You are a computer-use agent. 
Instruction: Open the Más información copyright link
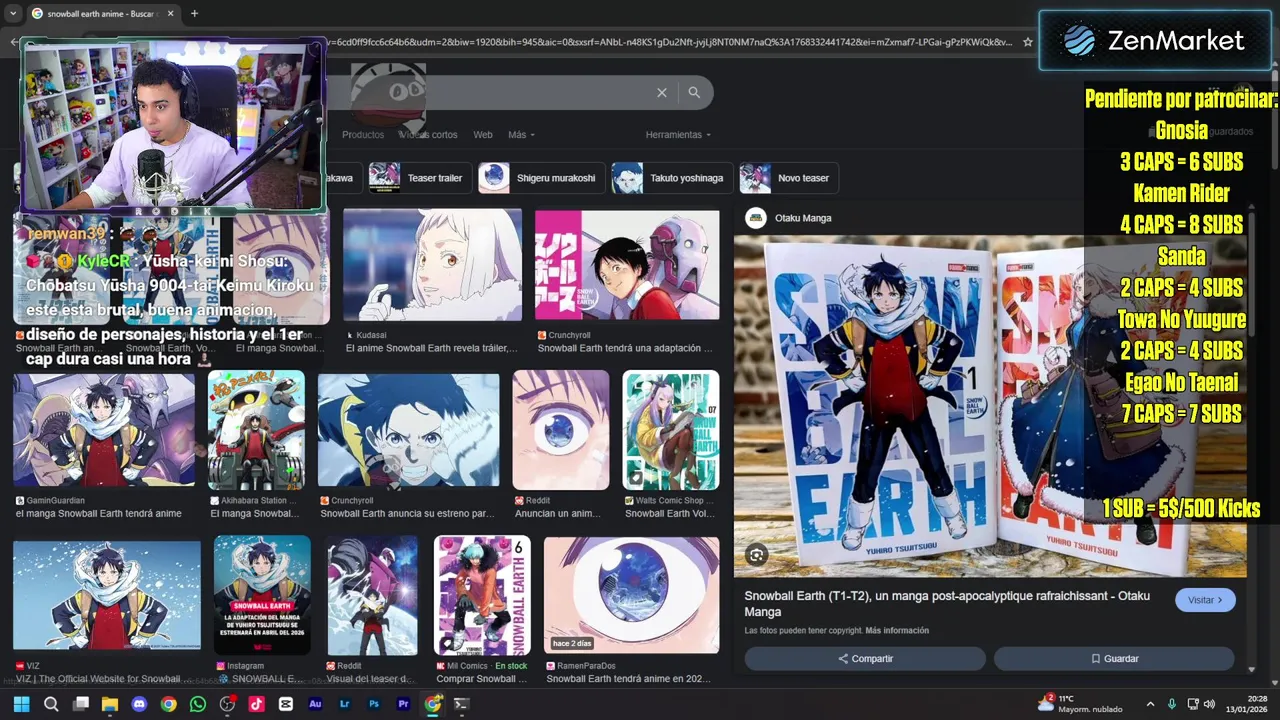tap(897, 631)
